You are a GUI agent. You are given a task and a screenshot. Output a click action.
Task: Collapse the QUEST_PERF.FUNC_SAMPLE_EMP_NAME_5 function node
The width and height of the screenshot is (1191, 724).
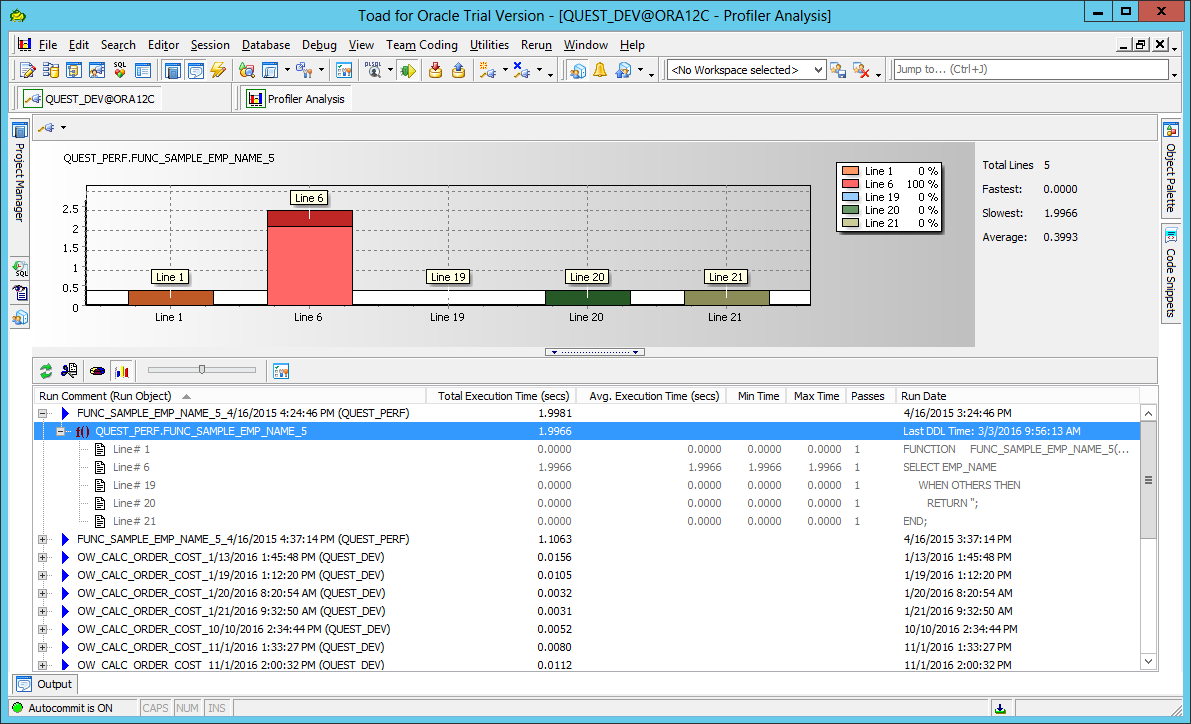60,432
